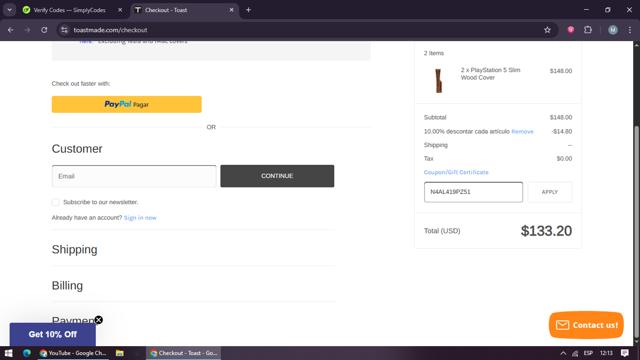Image resolution: width=640 pixels, height=360 pixels.
Task: Click the Shipping section heading
Action: tap(74, 249)
